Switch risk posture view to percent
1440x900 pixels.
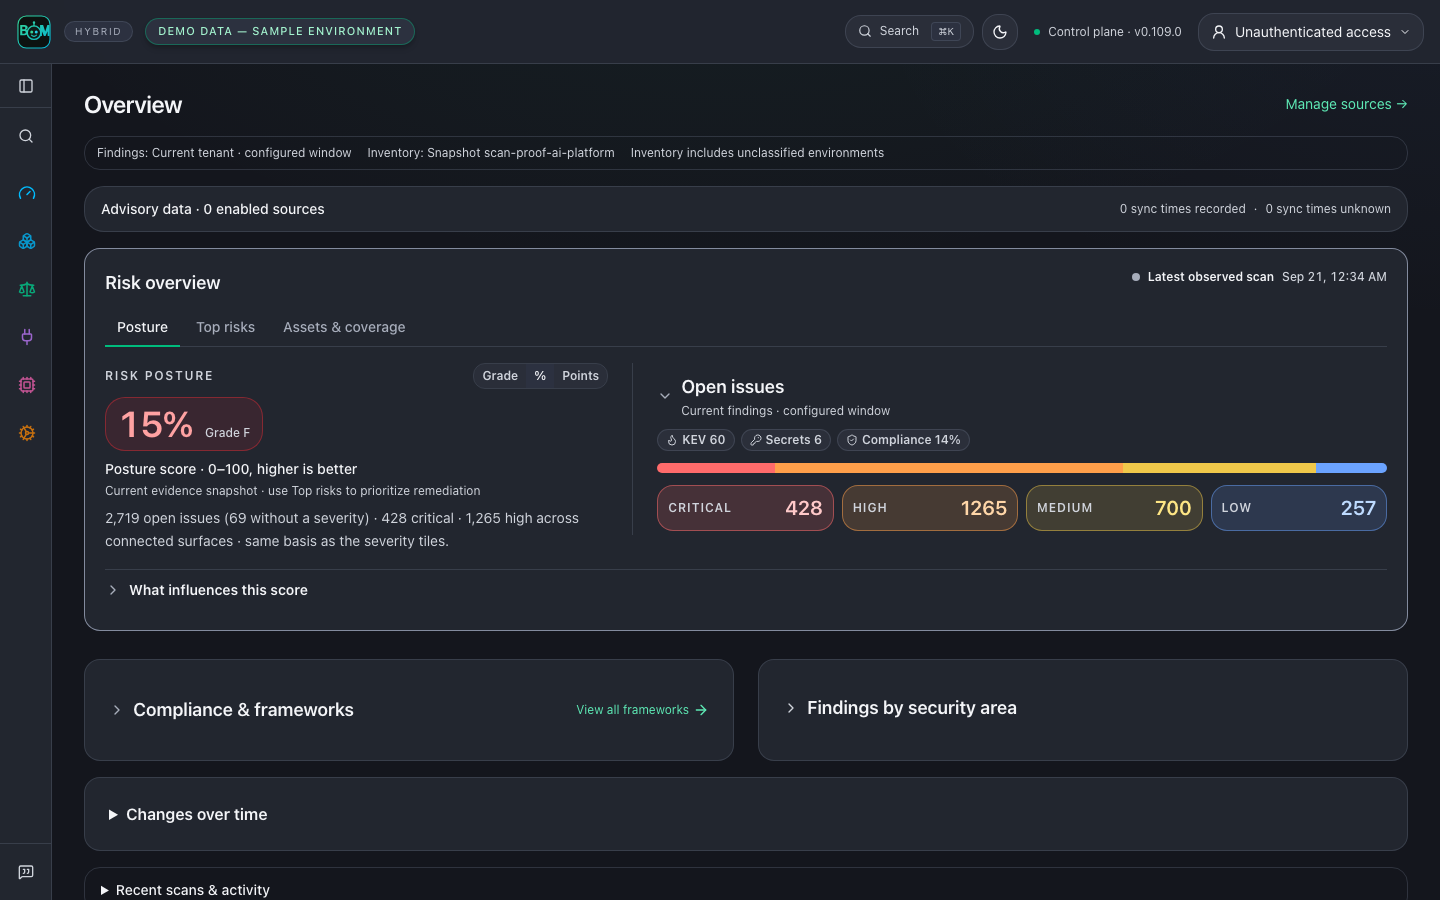pyautogui.click(x=540, y=376)
